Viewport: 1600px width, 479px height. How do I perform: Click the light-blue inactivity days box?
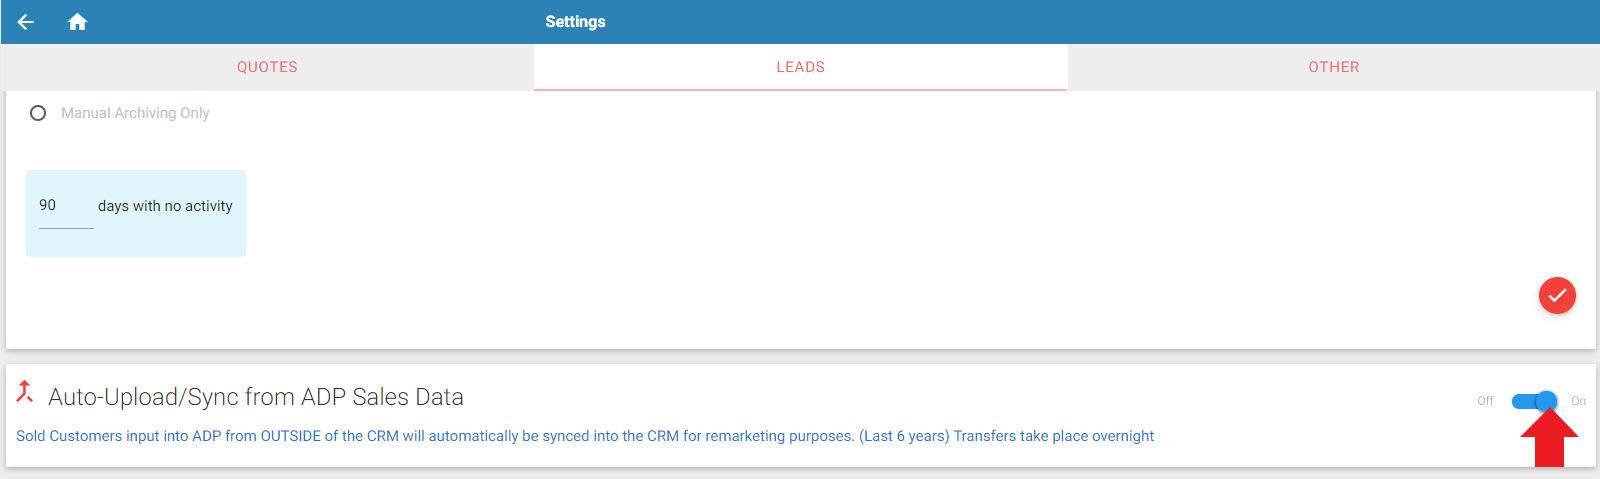click(136, 213)
